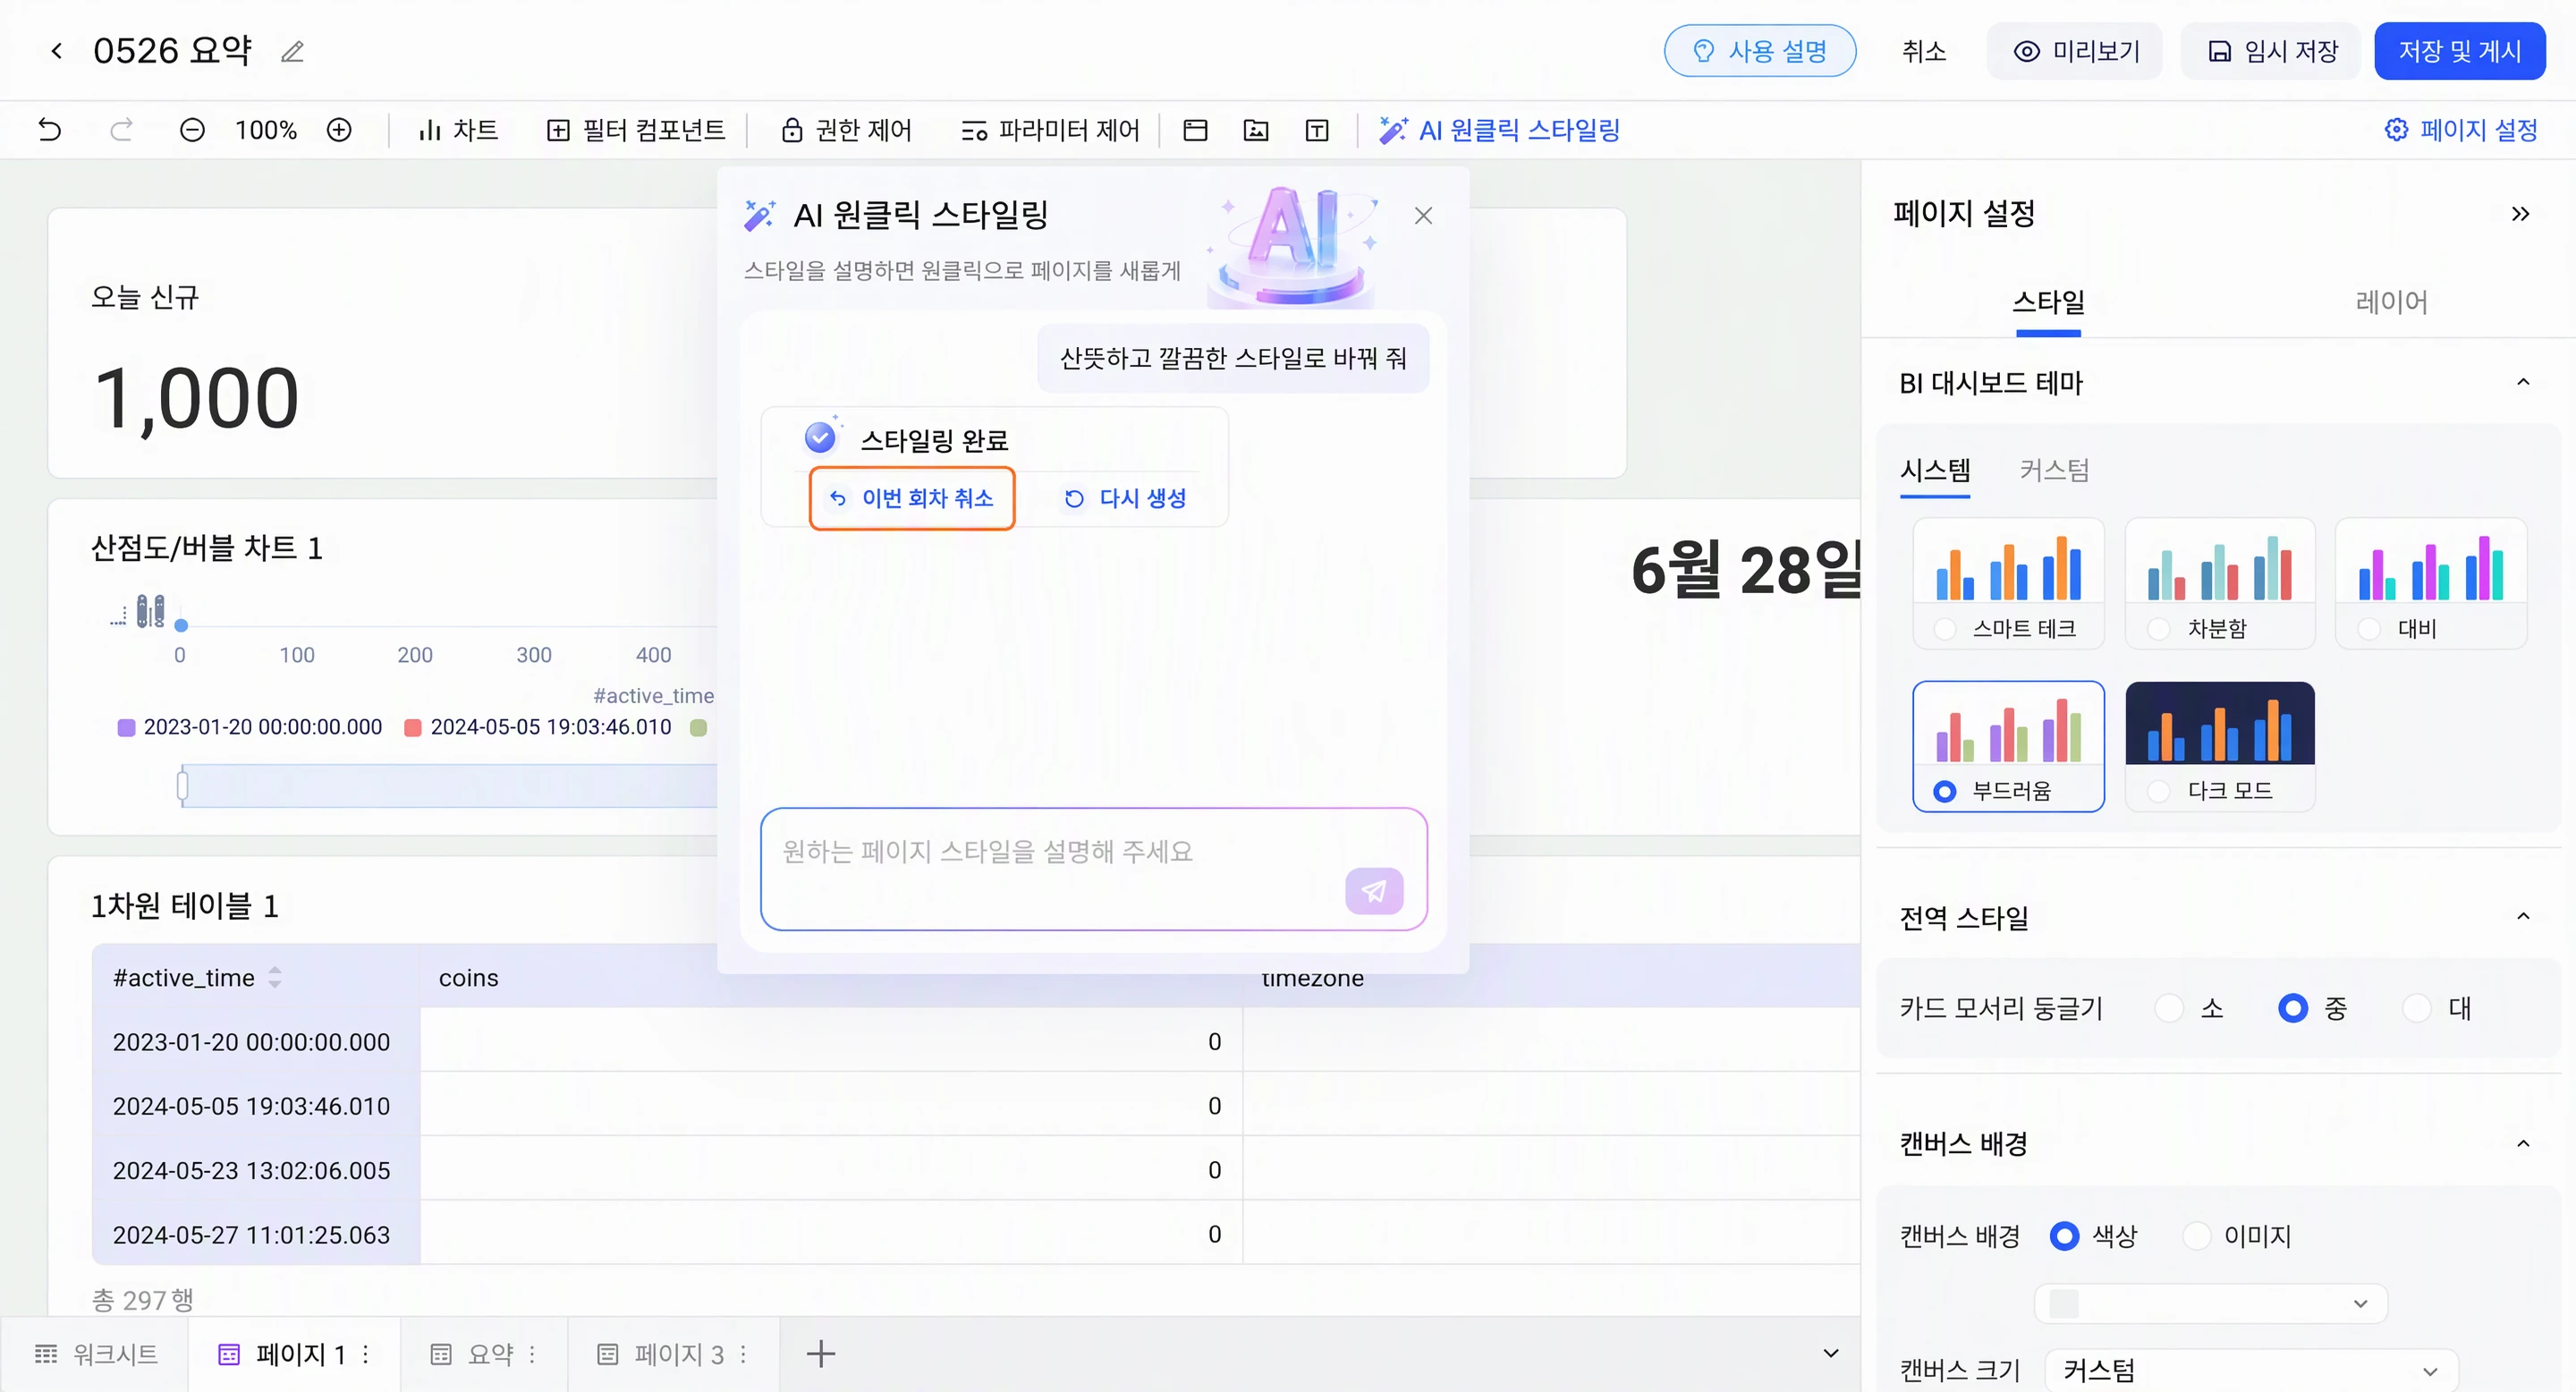
Task: Open the 워크시트 tab
Action: click(x=97, y=1354)
